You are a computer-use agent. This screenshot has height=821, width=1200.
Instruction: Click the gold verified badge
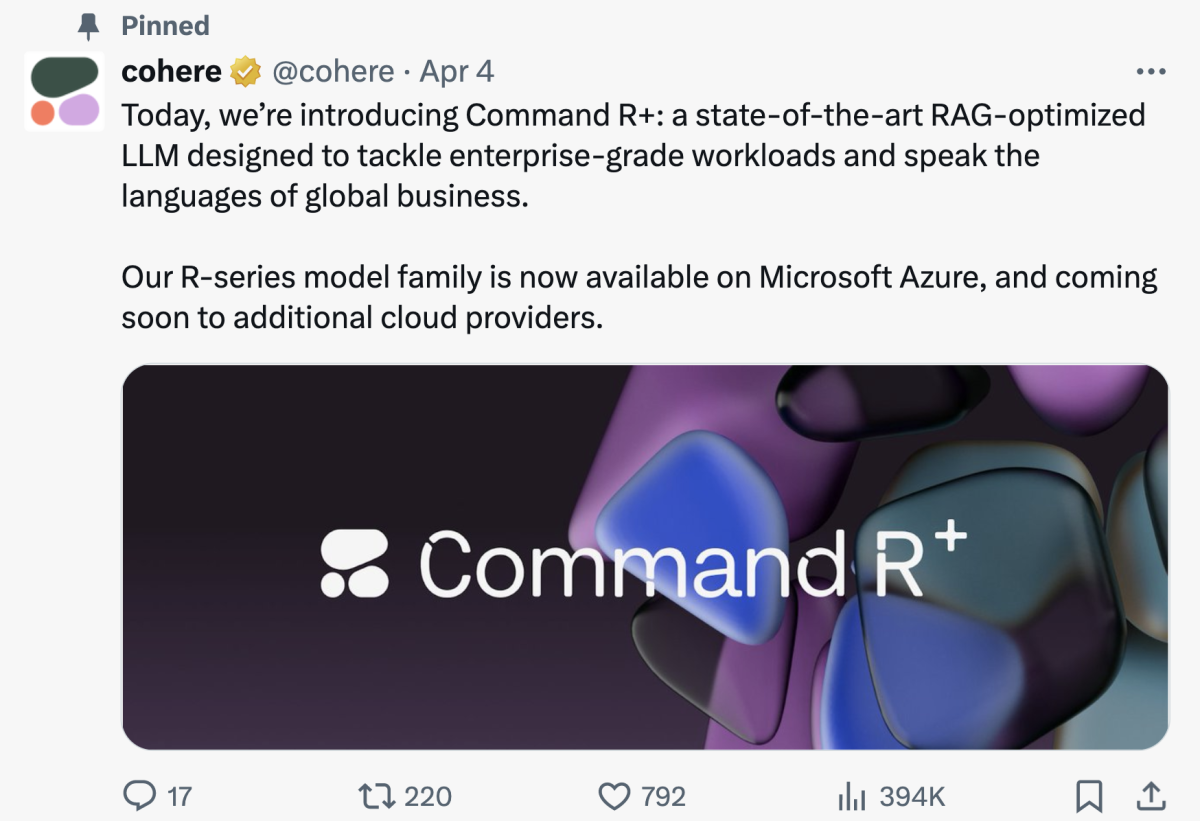click(x=246, y=72)
